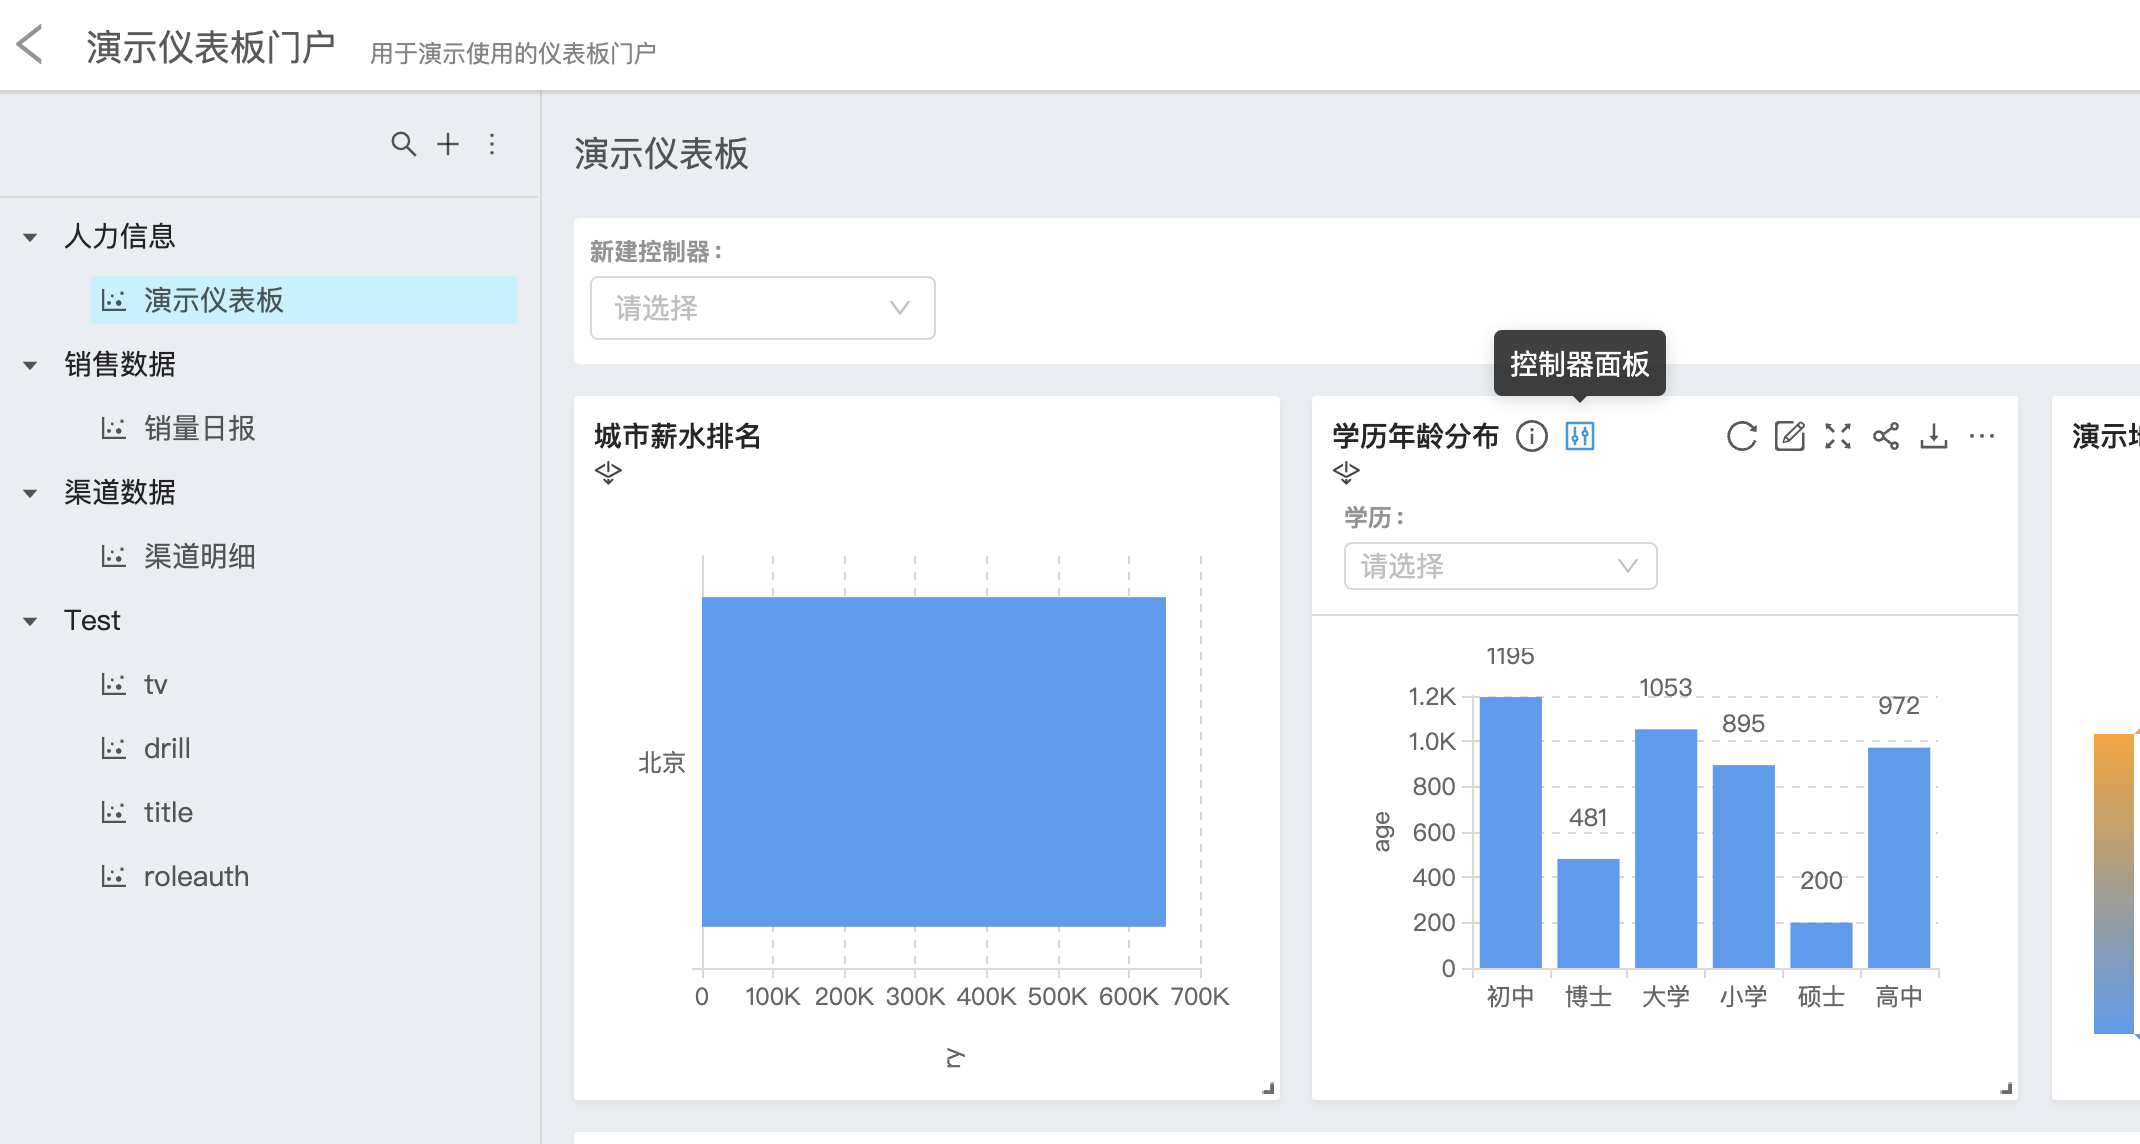Share the 学历年龄分布 chart
This screenshot has height=1144, width=2140.
pos(1885,436)
